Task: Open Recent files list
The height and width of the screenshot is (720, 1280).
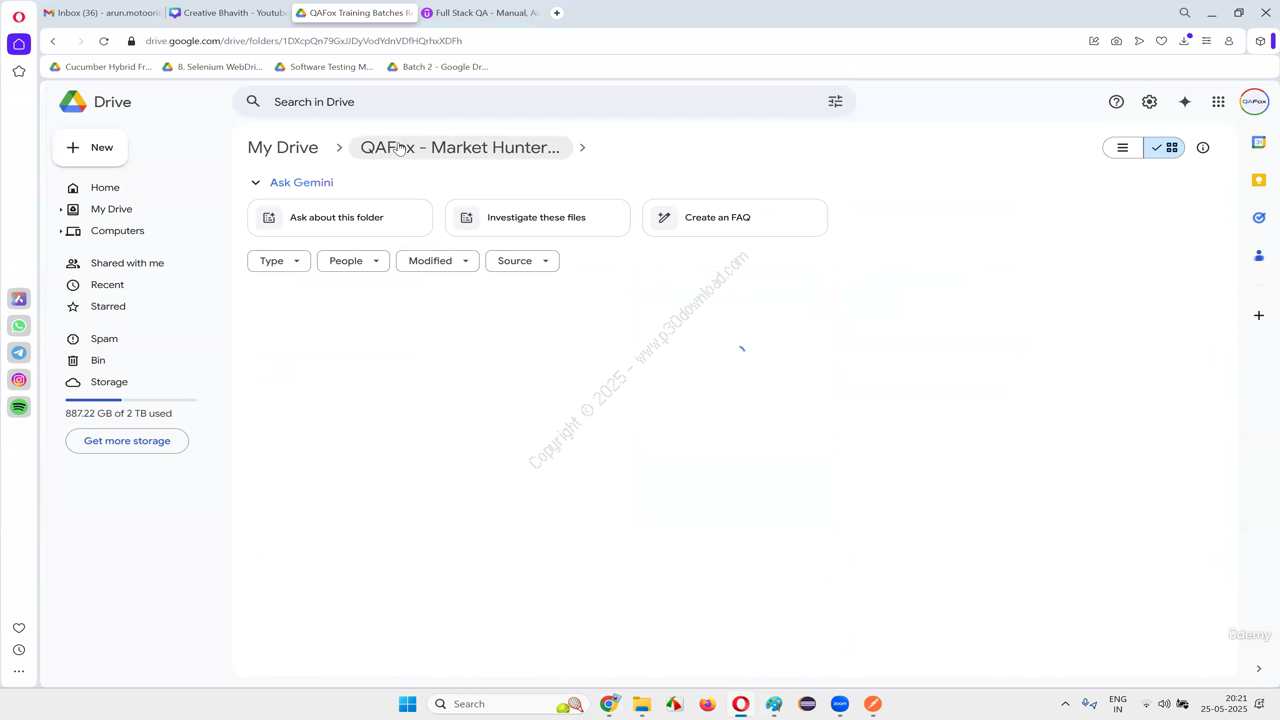Action: pos(107,285)
